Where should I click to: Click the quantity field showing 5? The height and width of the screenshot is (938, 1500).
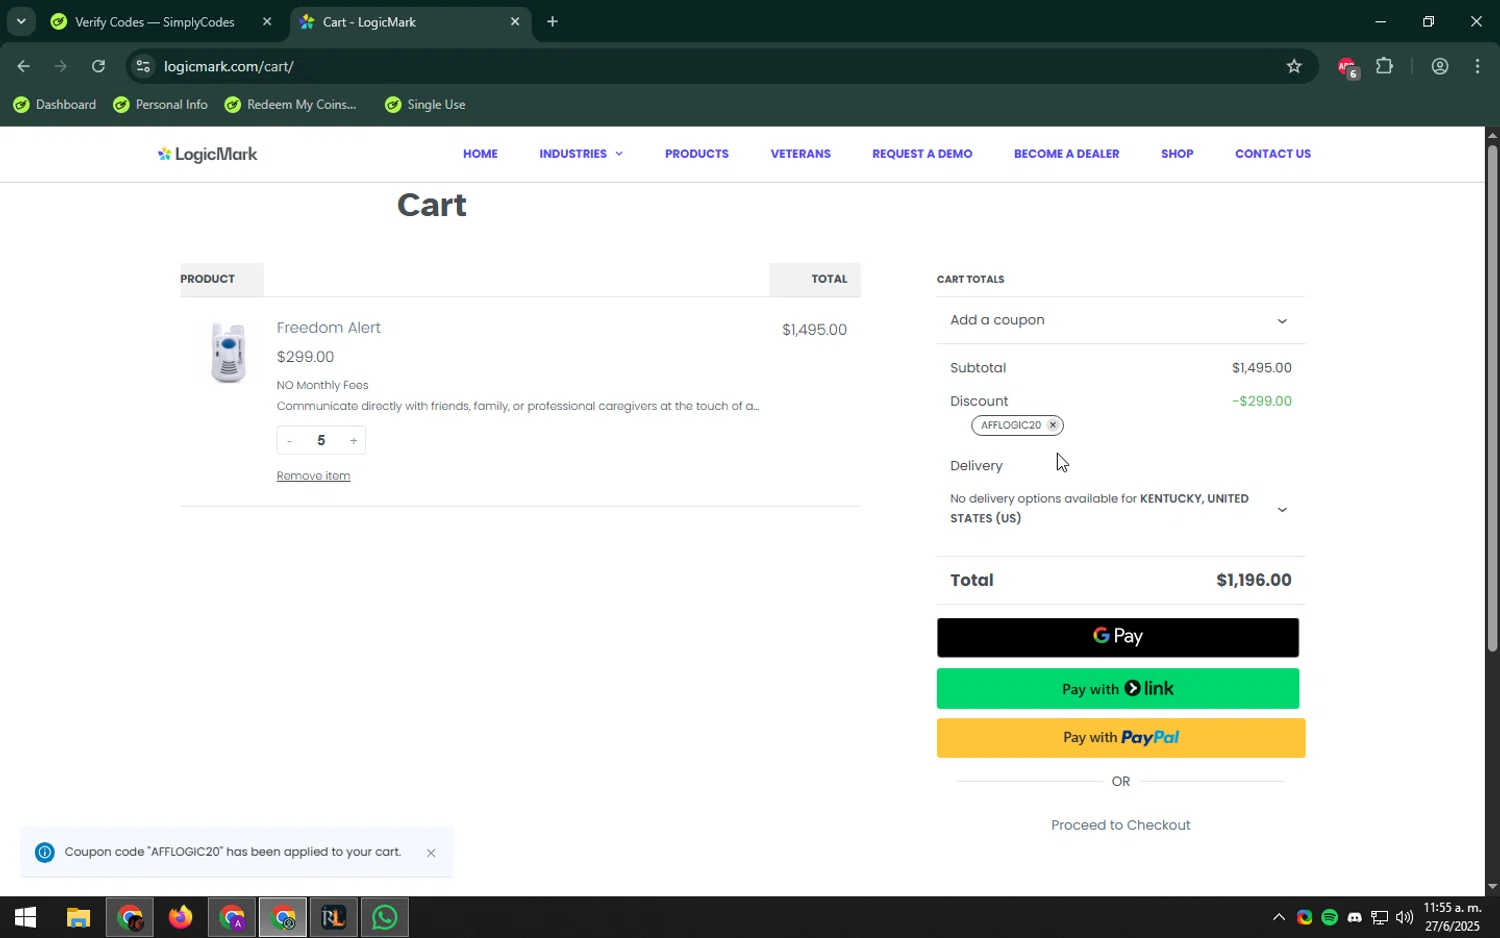tap(321, 441)
